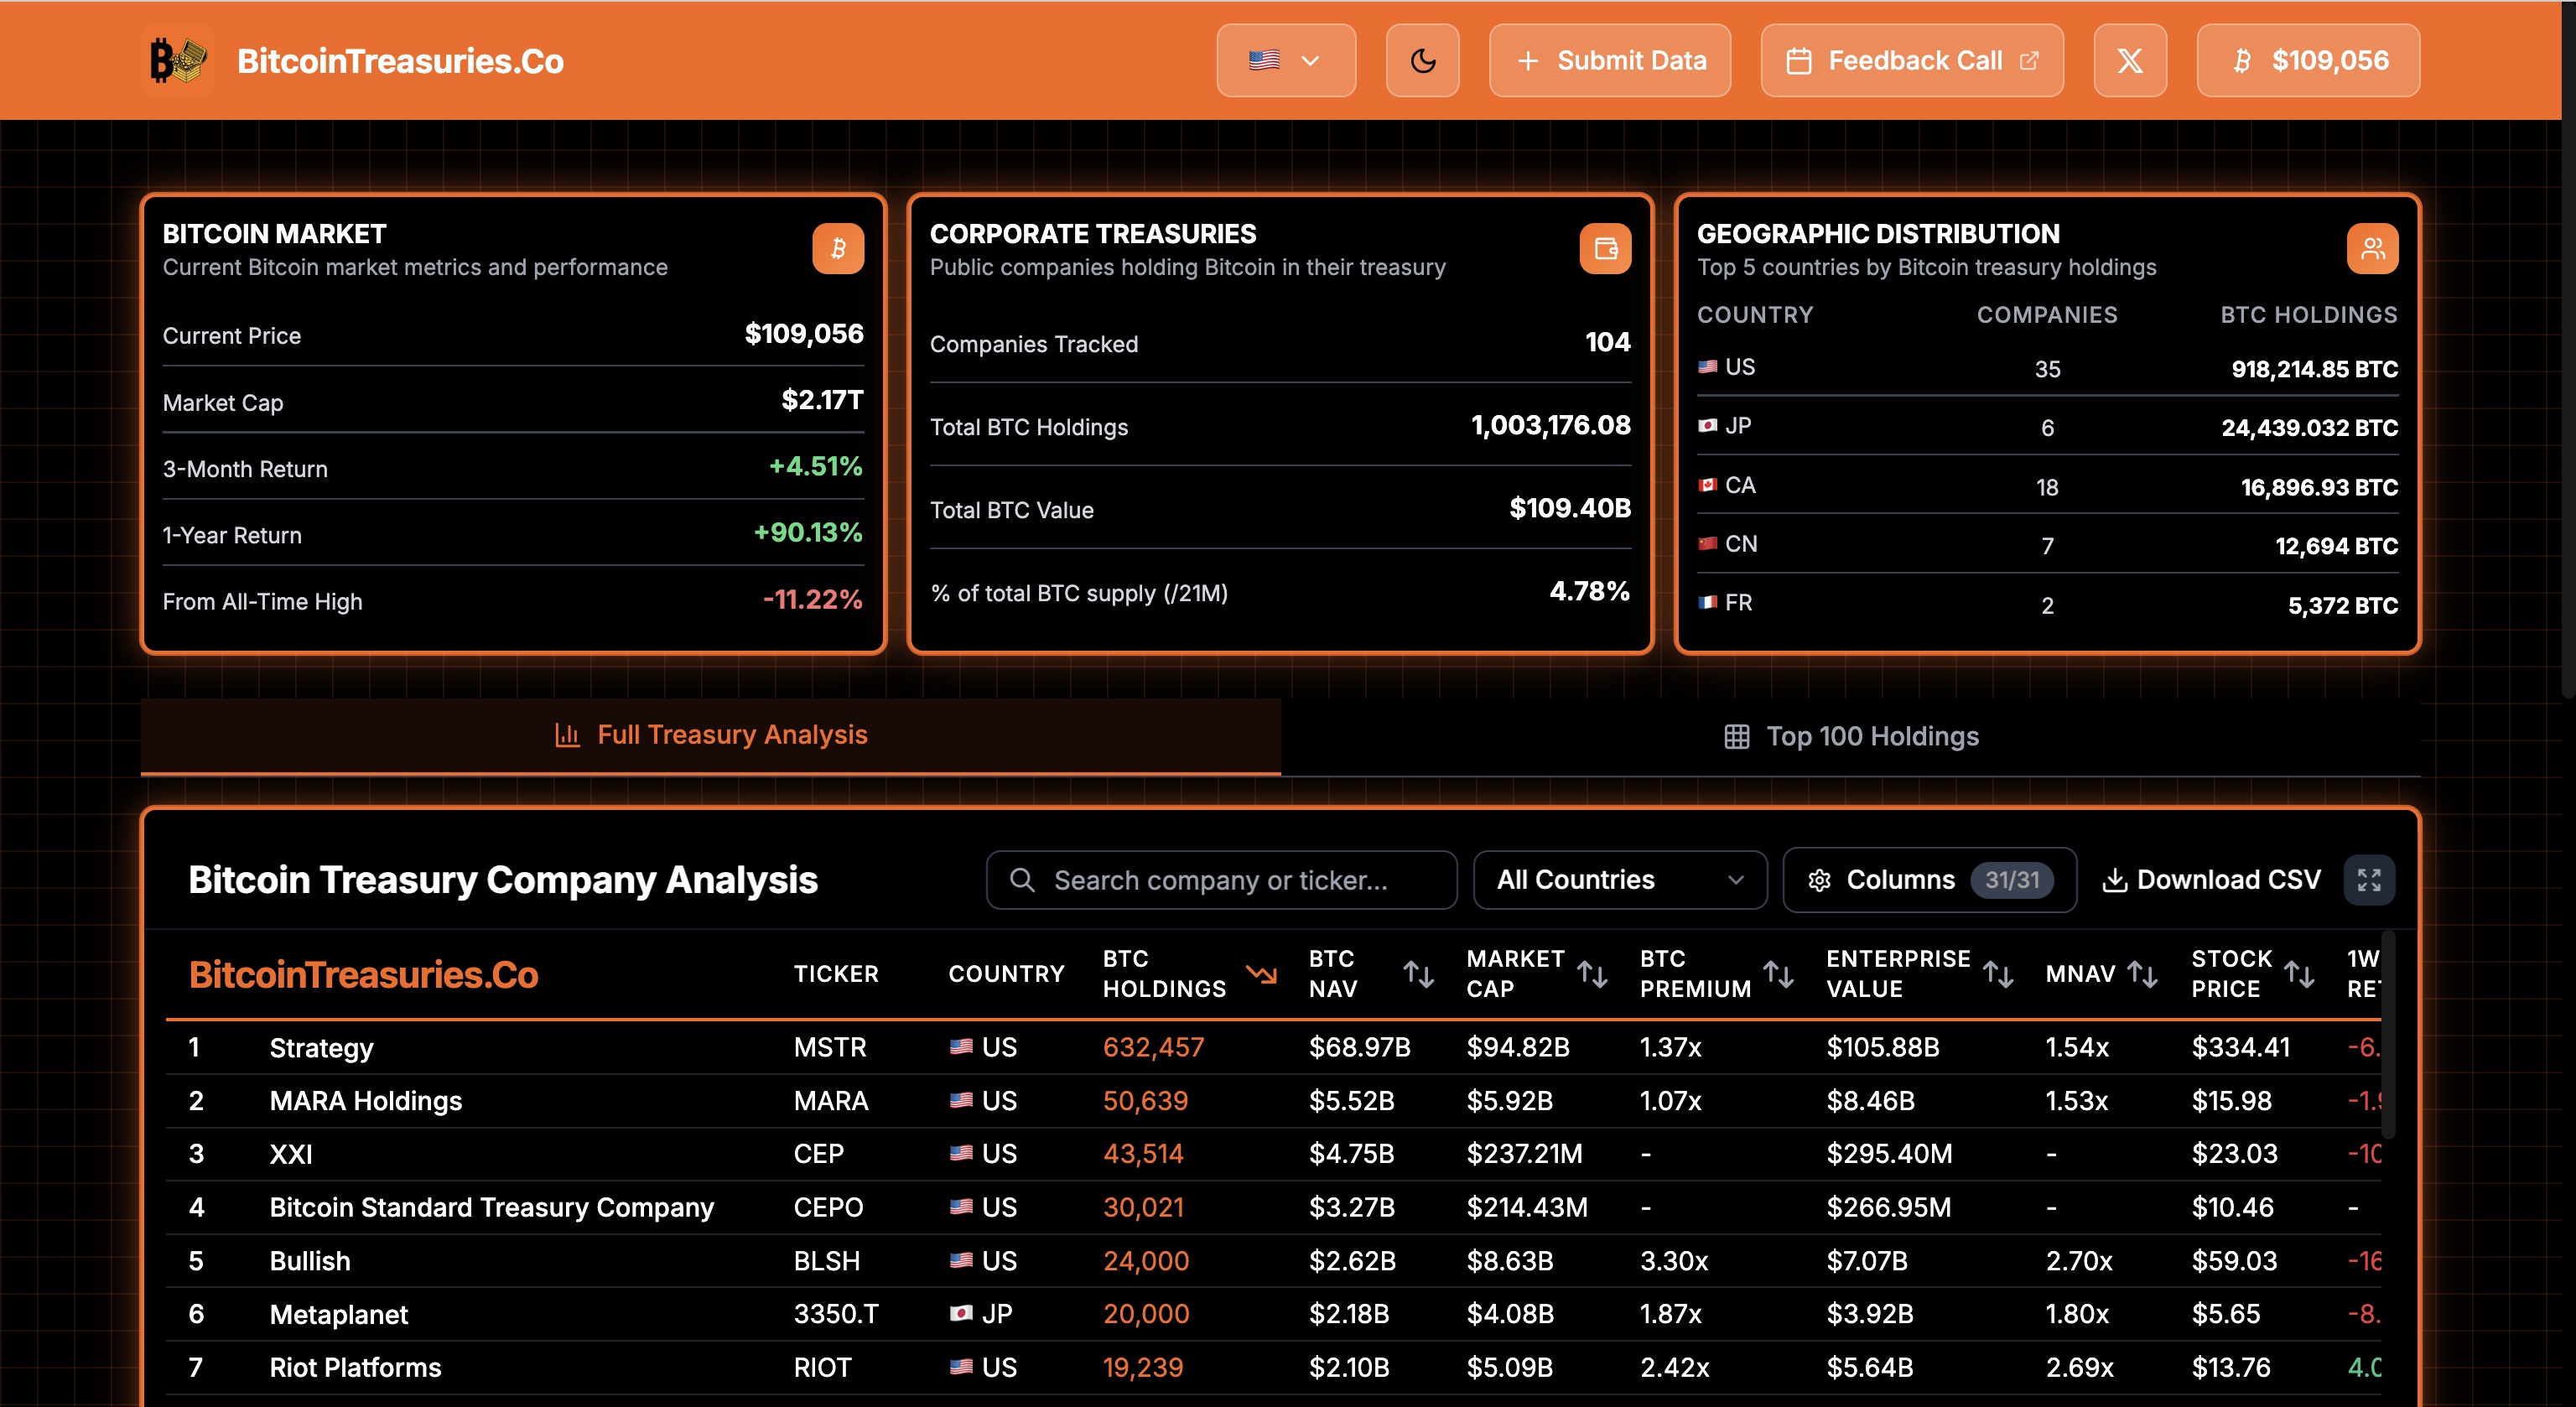Click the Geographic Distribution people icon
The height and width of the screenshot is (1407, 2576).
pyautogui.click(x=2371, y=248)
